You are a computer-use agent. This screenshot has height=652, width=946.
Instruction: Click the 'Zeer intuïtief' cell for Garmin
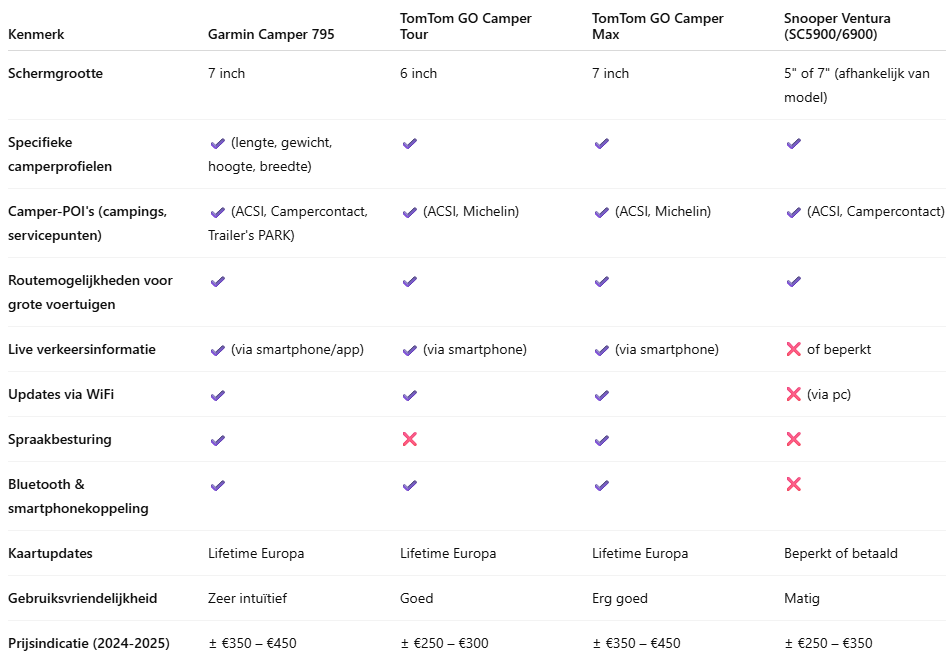pos(247,598)
